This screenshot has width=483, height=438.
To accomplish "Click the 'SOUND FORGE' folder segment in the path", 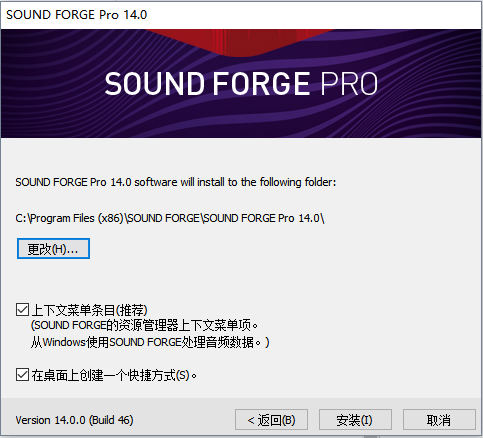I will tap(163, 218).
